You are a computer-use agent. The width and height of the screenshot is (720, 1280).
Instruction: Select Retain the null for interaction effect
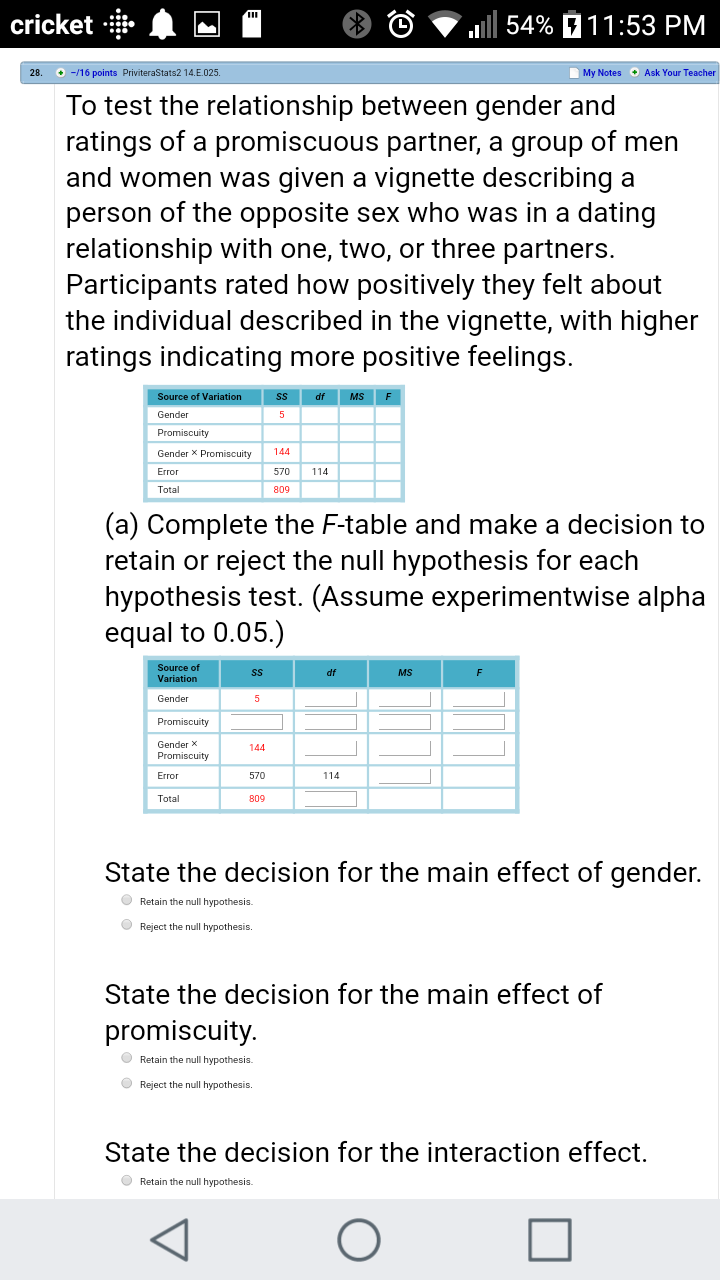point(127,1180)
